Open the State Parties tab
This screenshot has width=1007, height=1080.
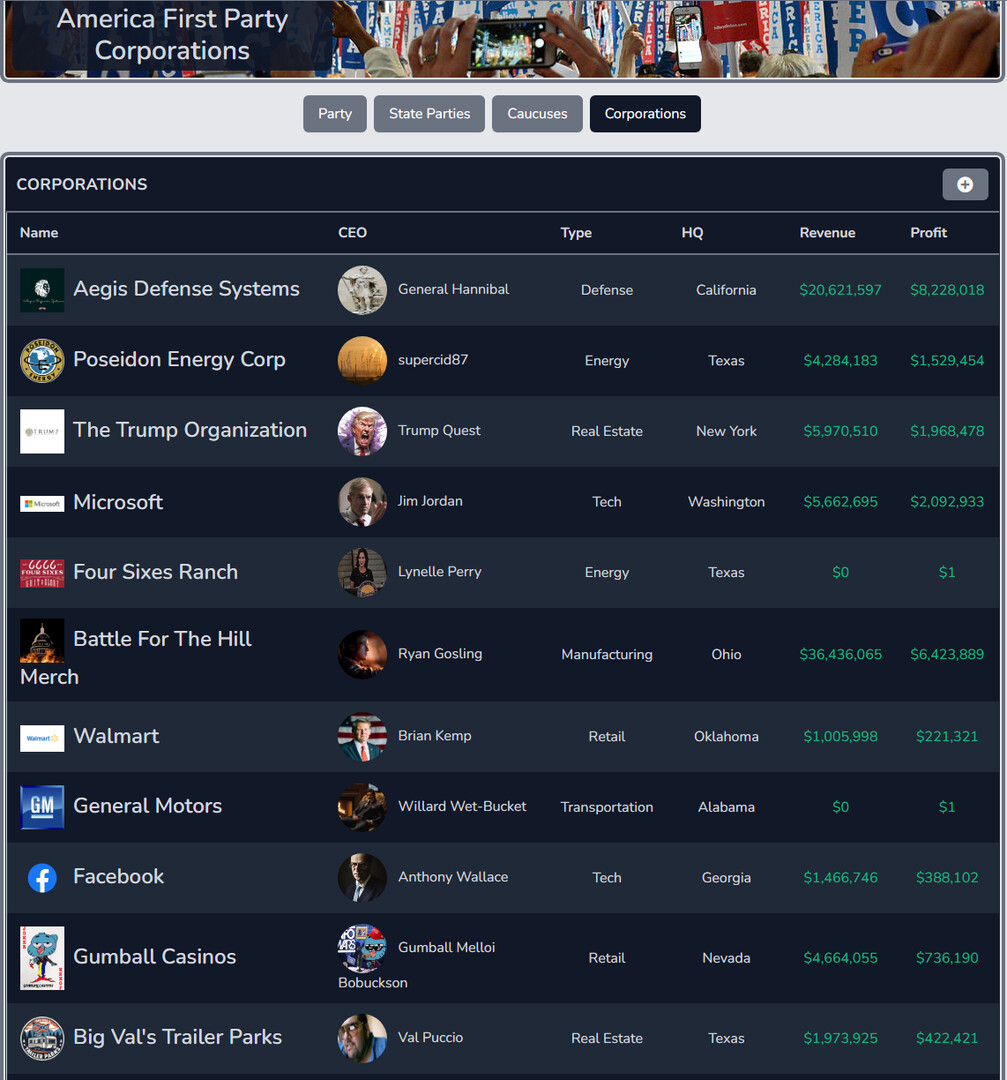pyautogui.click(x=429, y=114)
